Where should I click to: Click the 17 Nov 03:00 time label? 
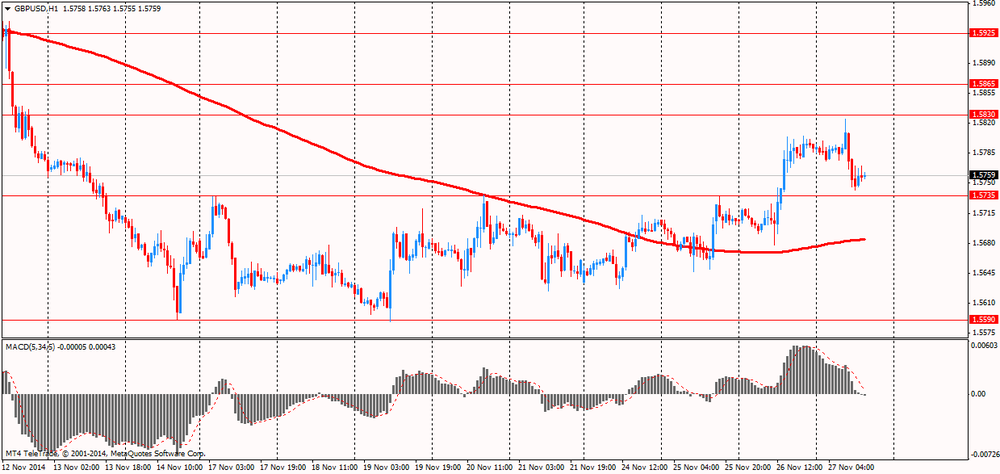232,467
